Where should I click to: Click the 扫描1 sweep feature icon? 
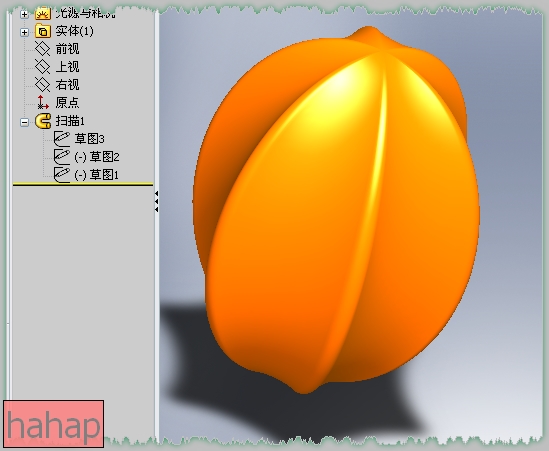[43, 121]
